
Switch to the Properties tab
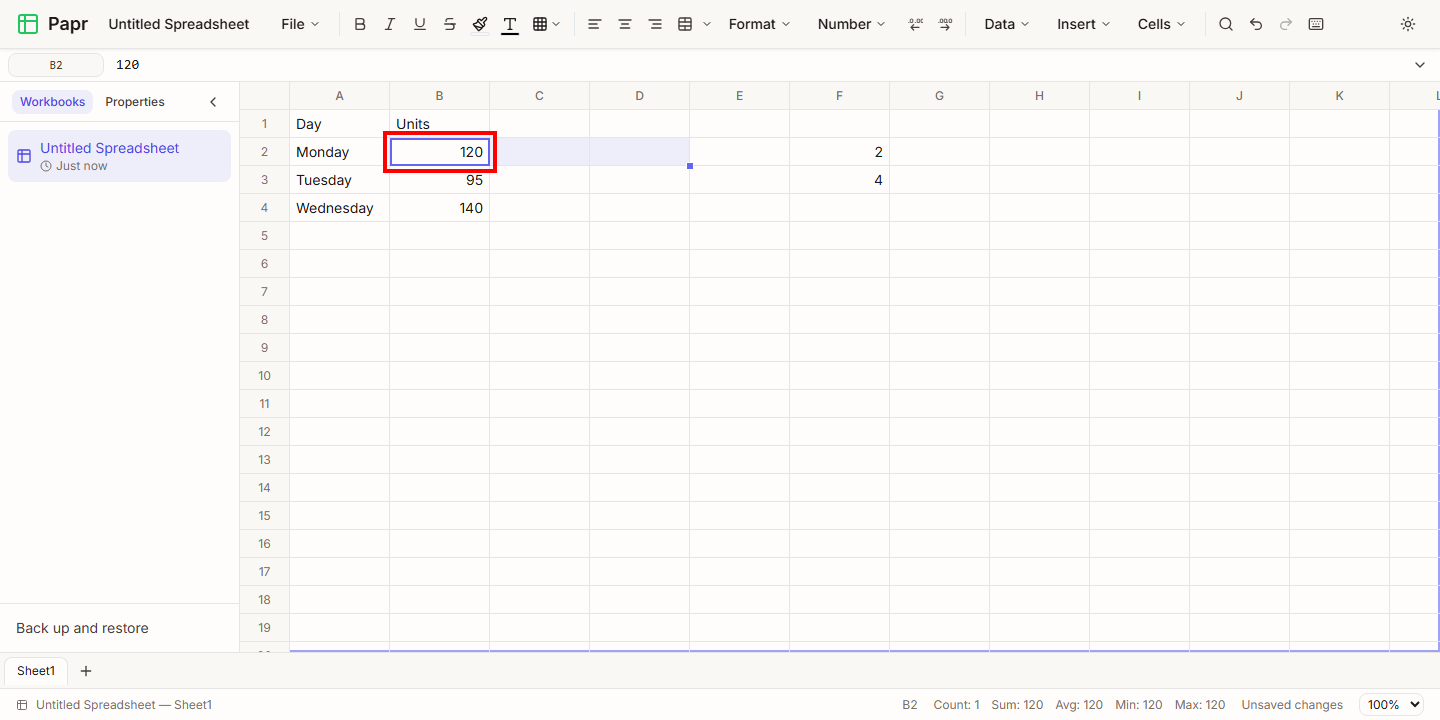135,102
